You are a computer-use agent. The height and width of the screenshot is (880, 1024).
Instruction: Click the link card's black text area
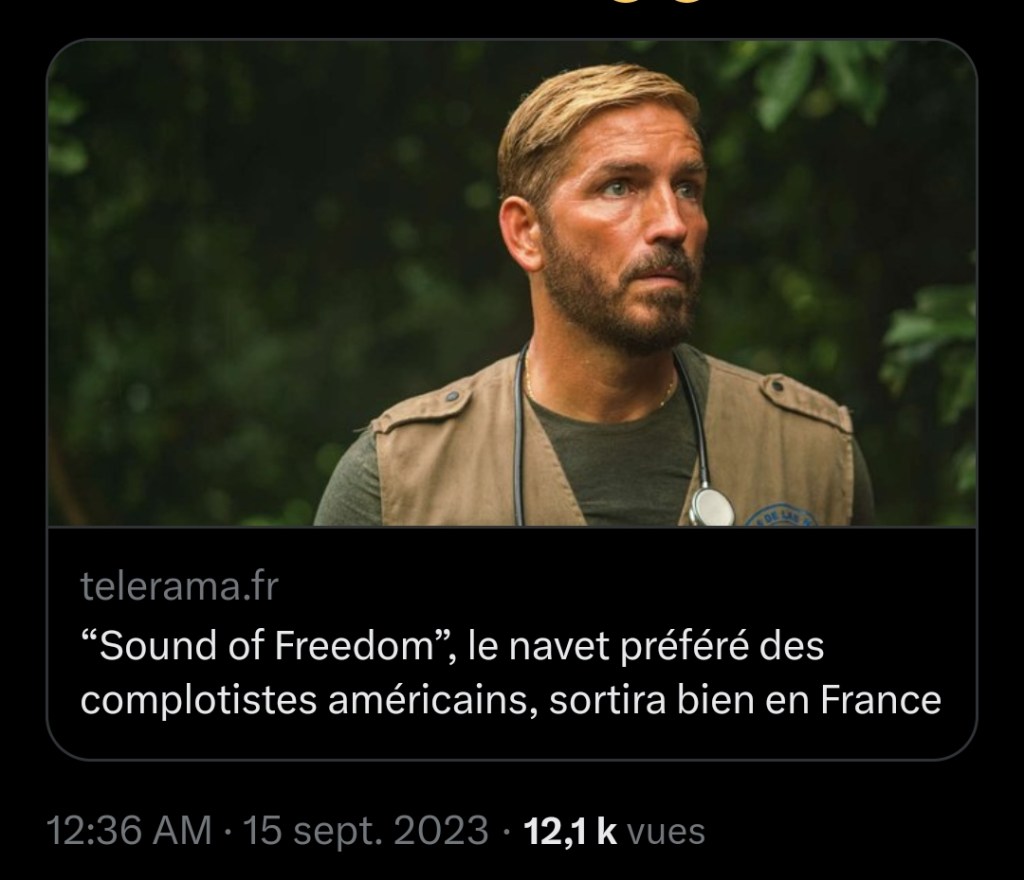point(512,643)
